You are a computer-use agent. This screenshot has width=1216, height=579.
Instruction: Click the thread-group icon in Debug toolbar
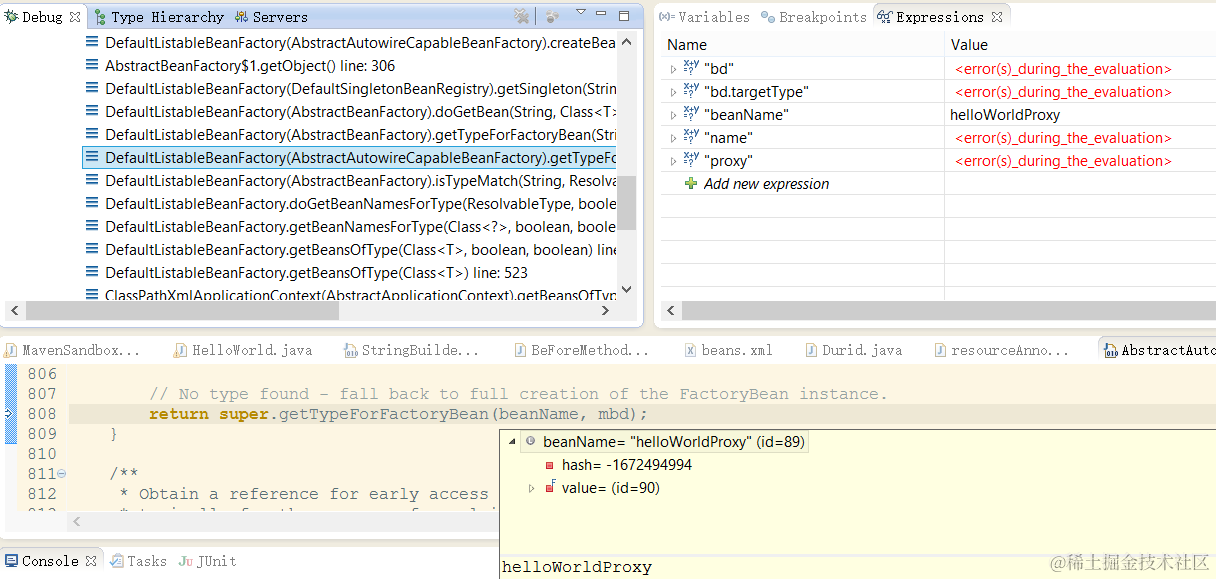tap(553, 17)
